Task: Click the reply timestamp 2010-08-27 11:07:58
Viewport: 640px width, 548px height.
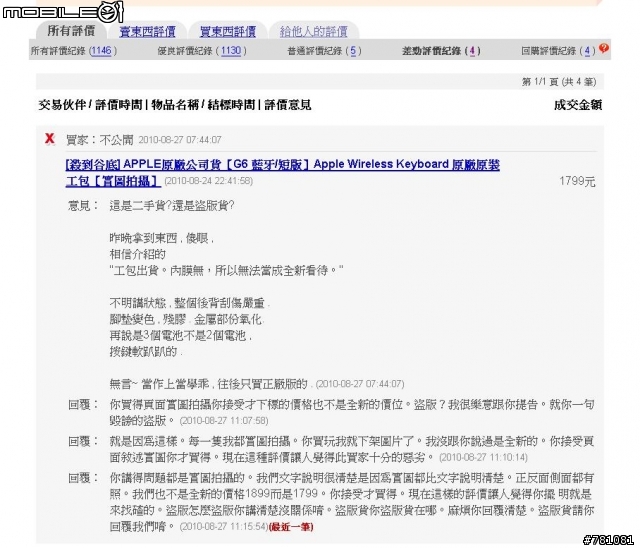Action: [x=224, y=420]
